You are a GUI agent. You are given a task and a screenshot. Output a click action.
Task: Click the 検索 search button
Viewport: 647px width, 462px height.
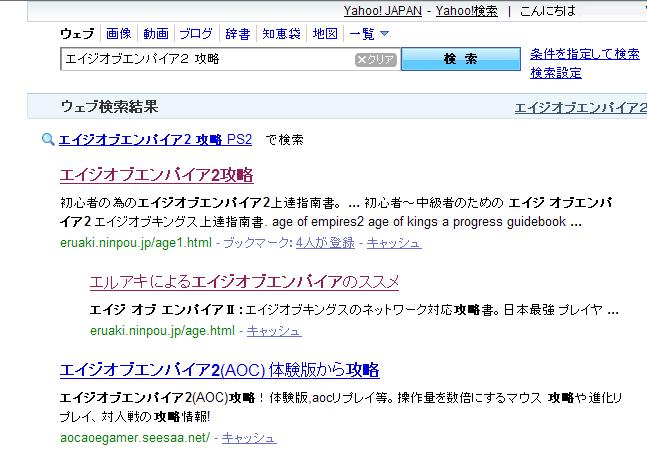click(x=460, y=59)
